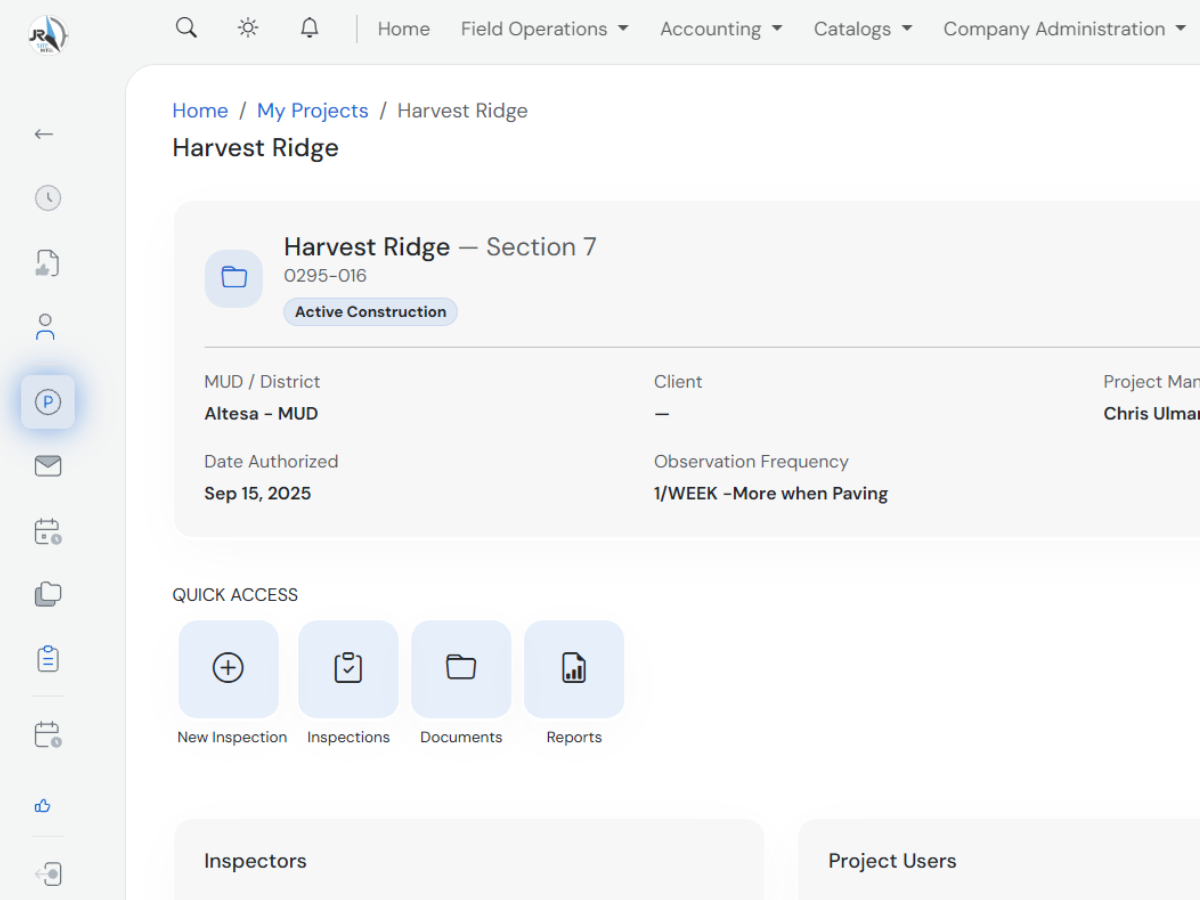This screenshot has height=900, width=1200.
Task: Open the Reports quick access tile
Action: point(574,669)
